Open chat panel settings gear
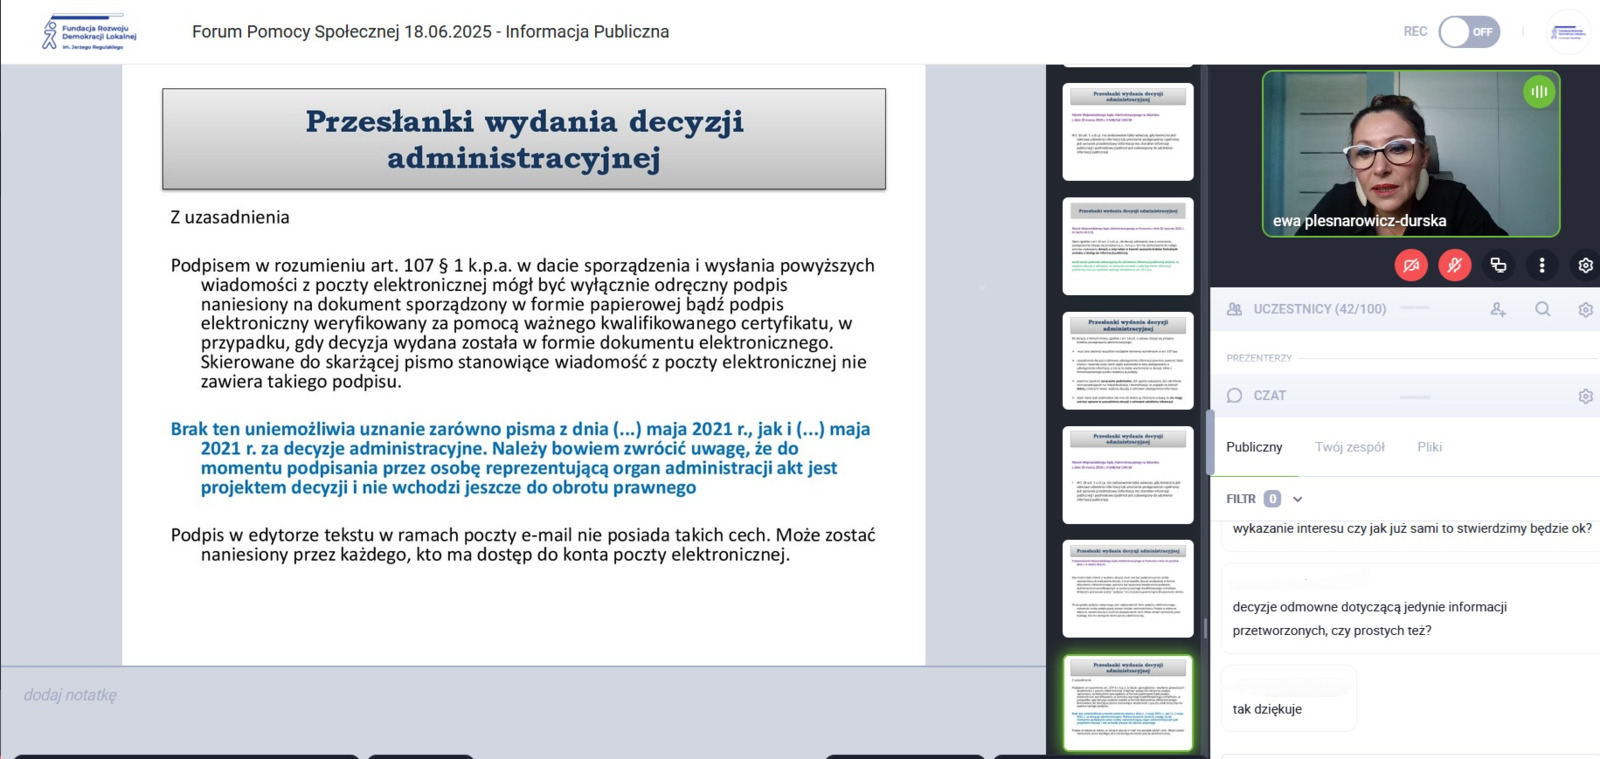 1585,396
